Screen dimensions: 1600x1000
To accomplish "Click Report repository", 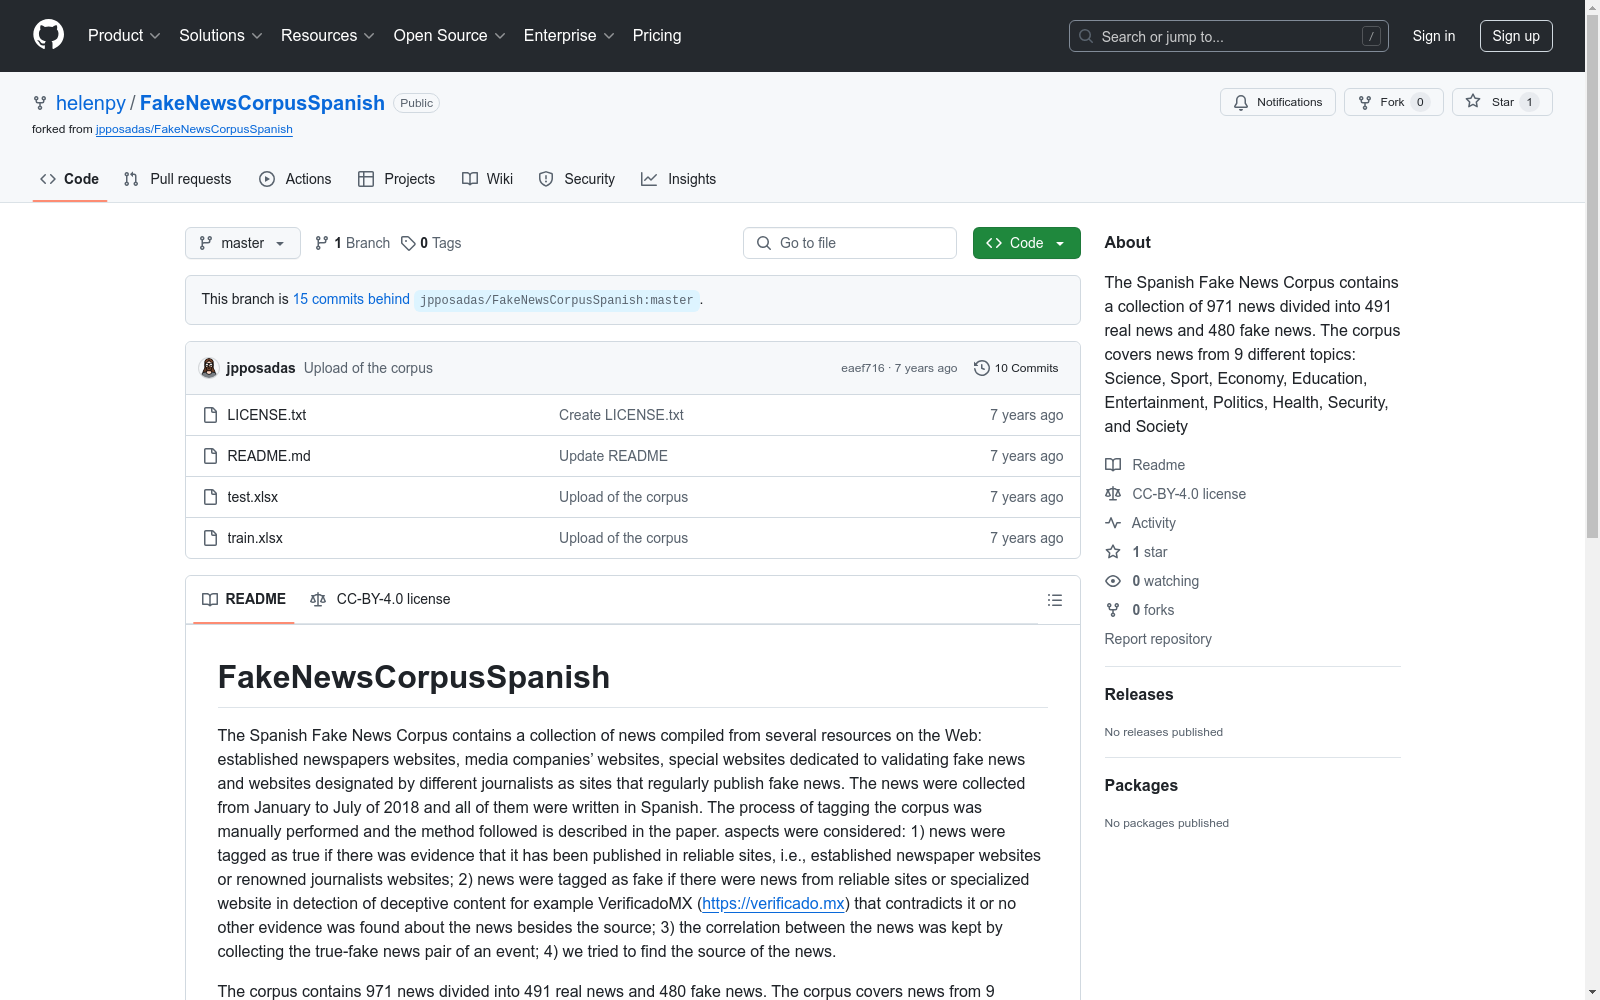I will point(1158,639).
